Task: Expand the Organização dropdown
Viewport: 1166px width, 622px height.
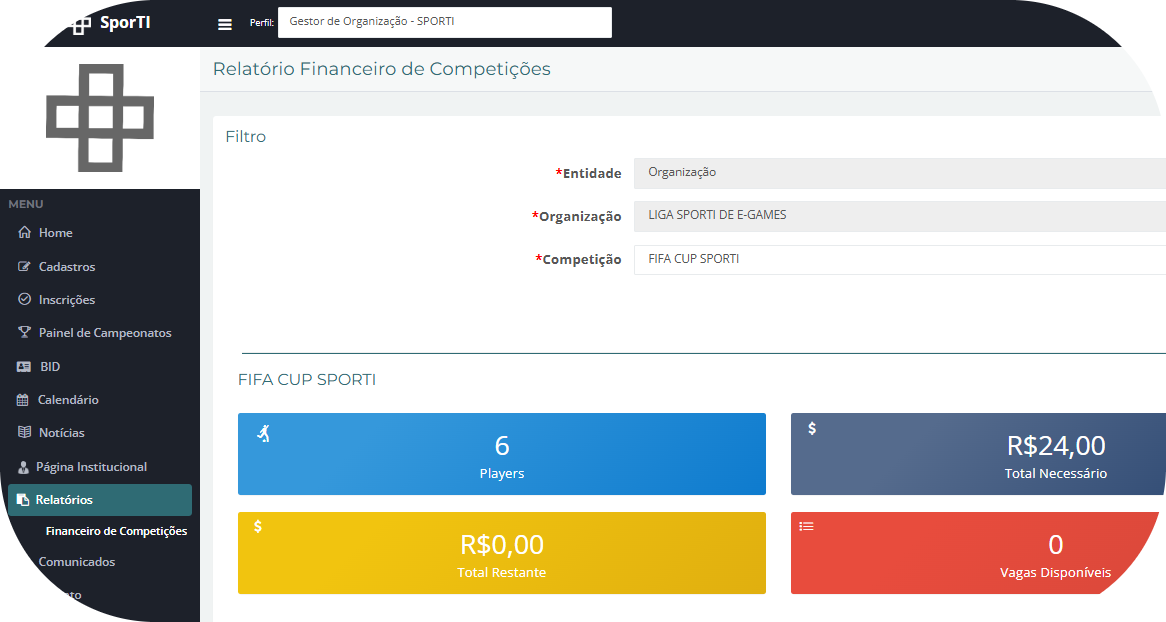Action: point(899,216)
